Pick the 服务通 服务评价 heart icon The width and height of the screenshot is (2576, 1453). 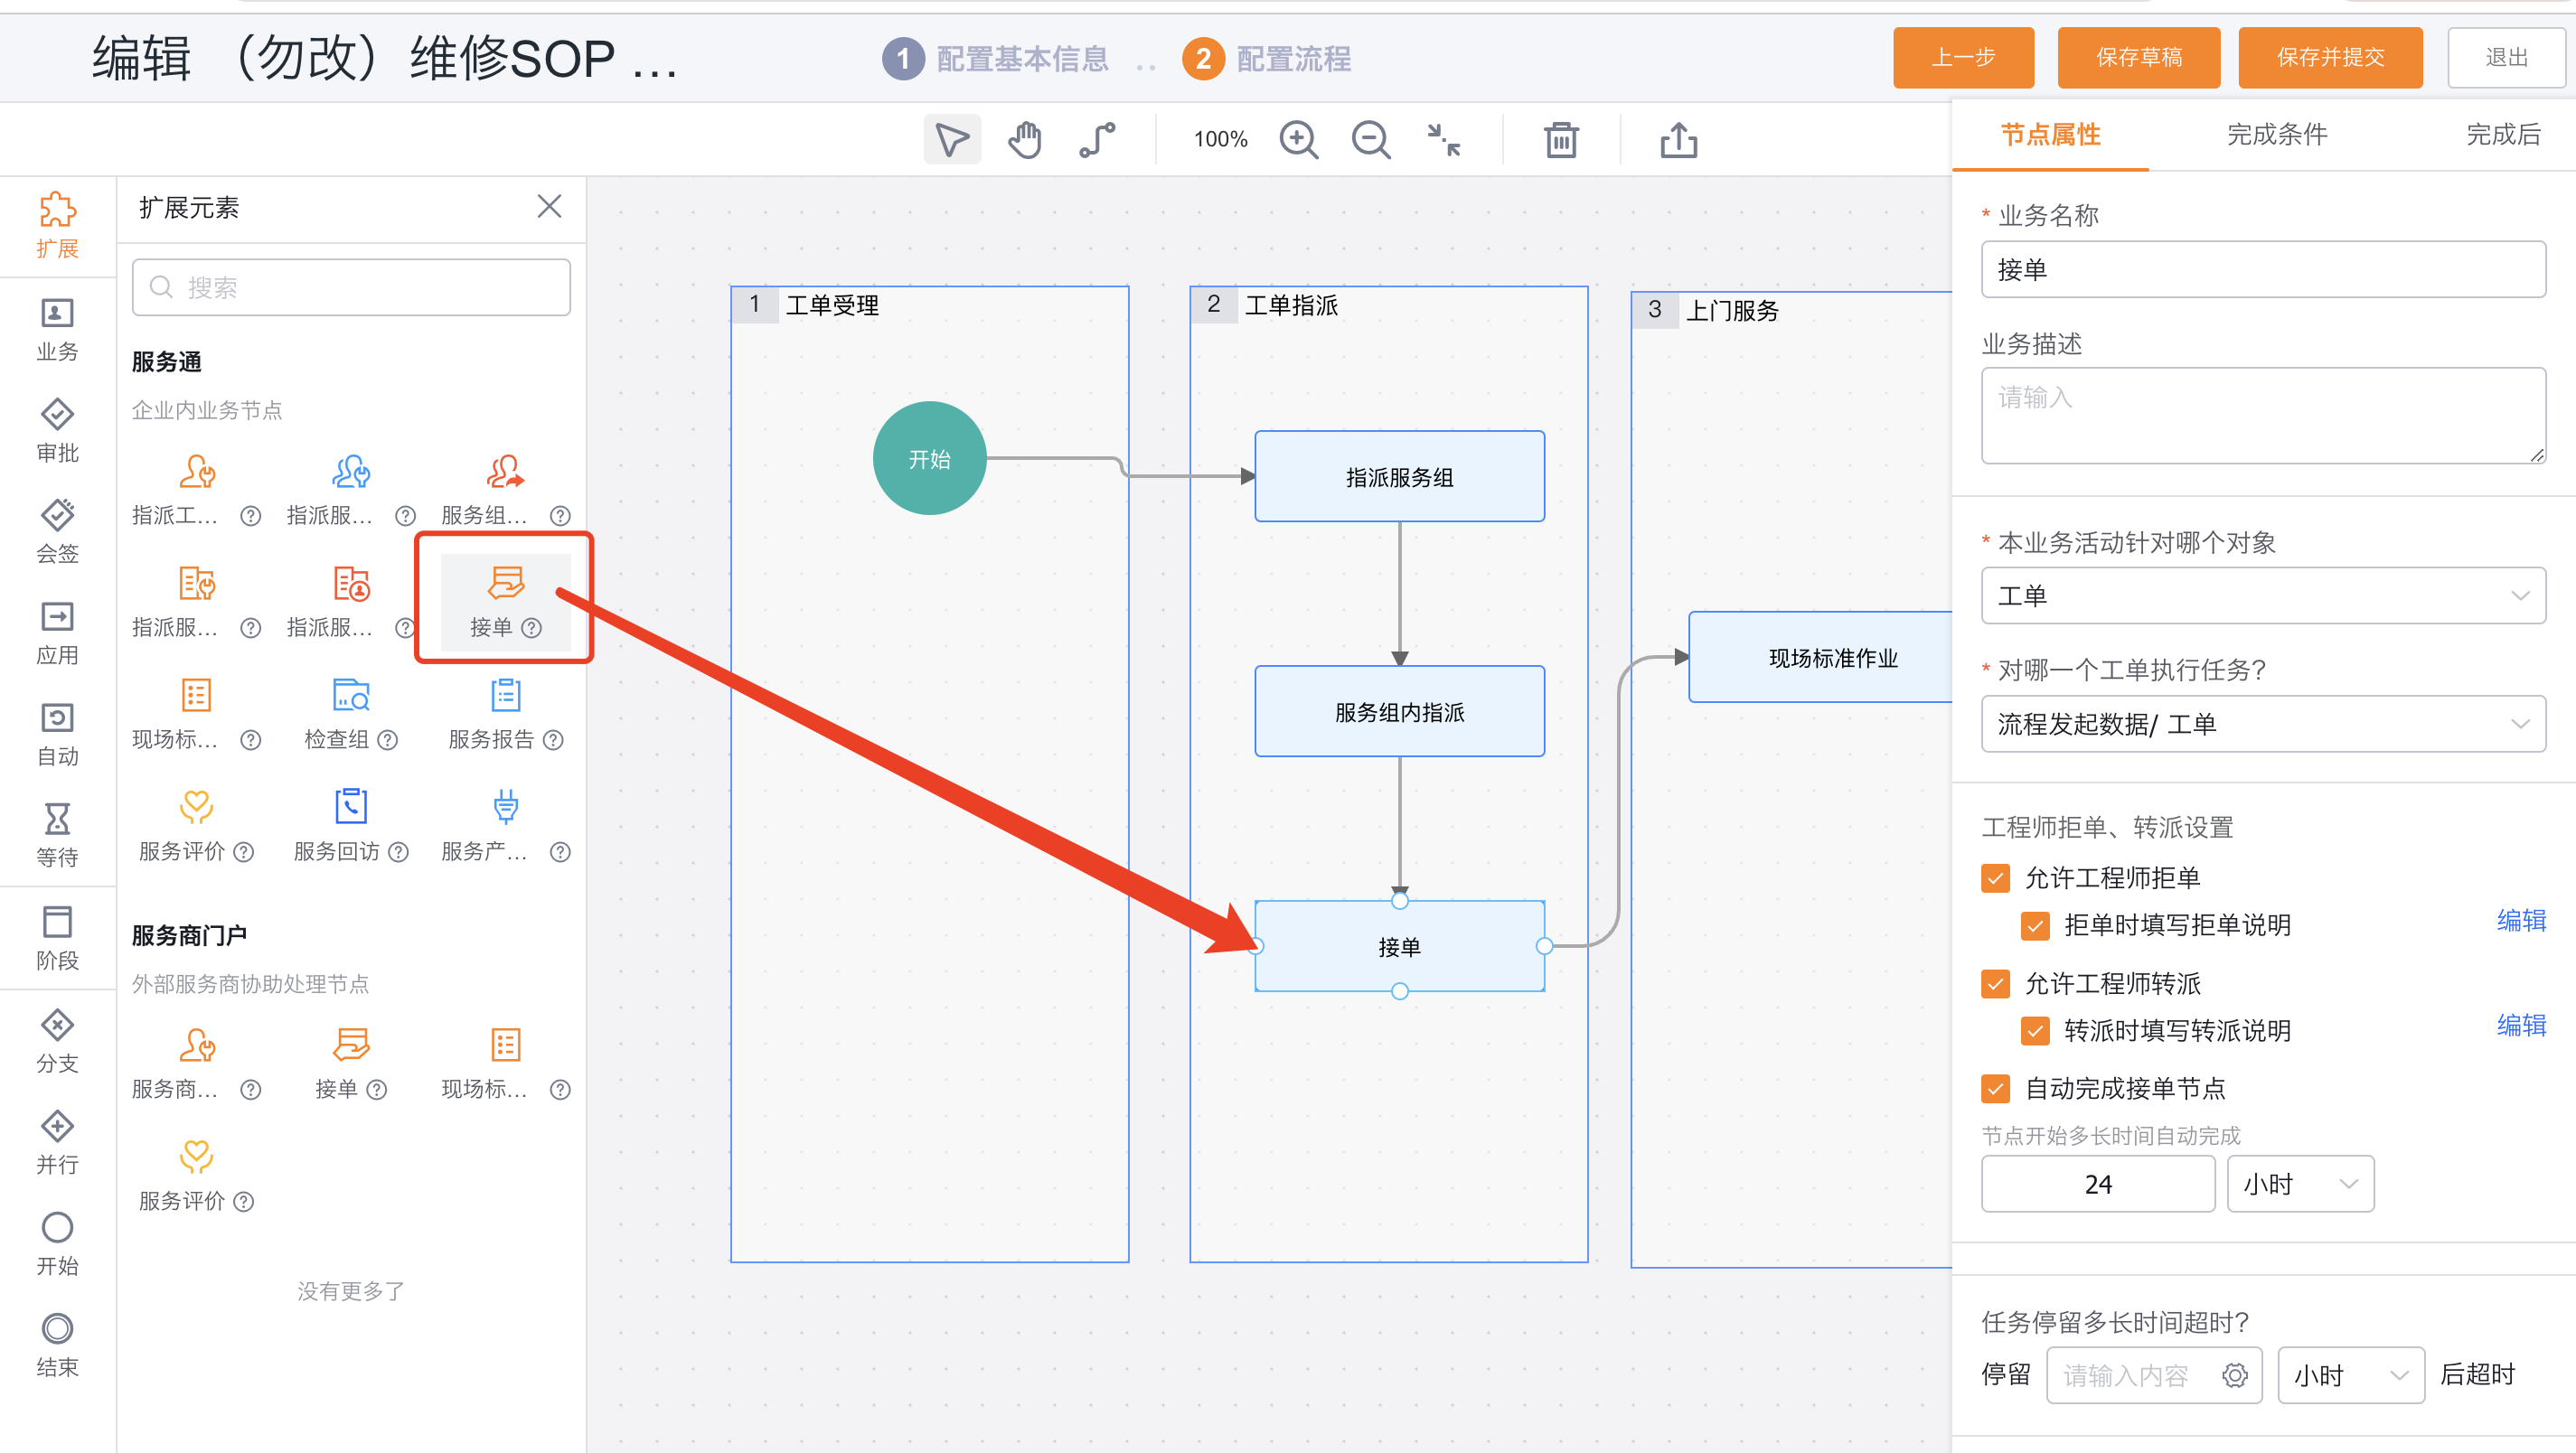(x=196, y=807)
